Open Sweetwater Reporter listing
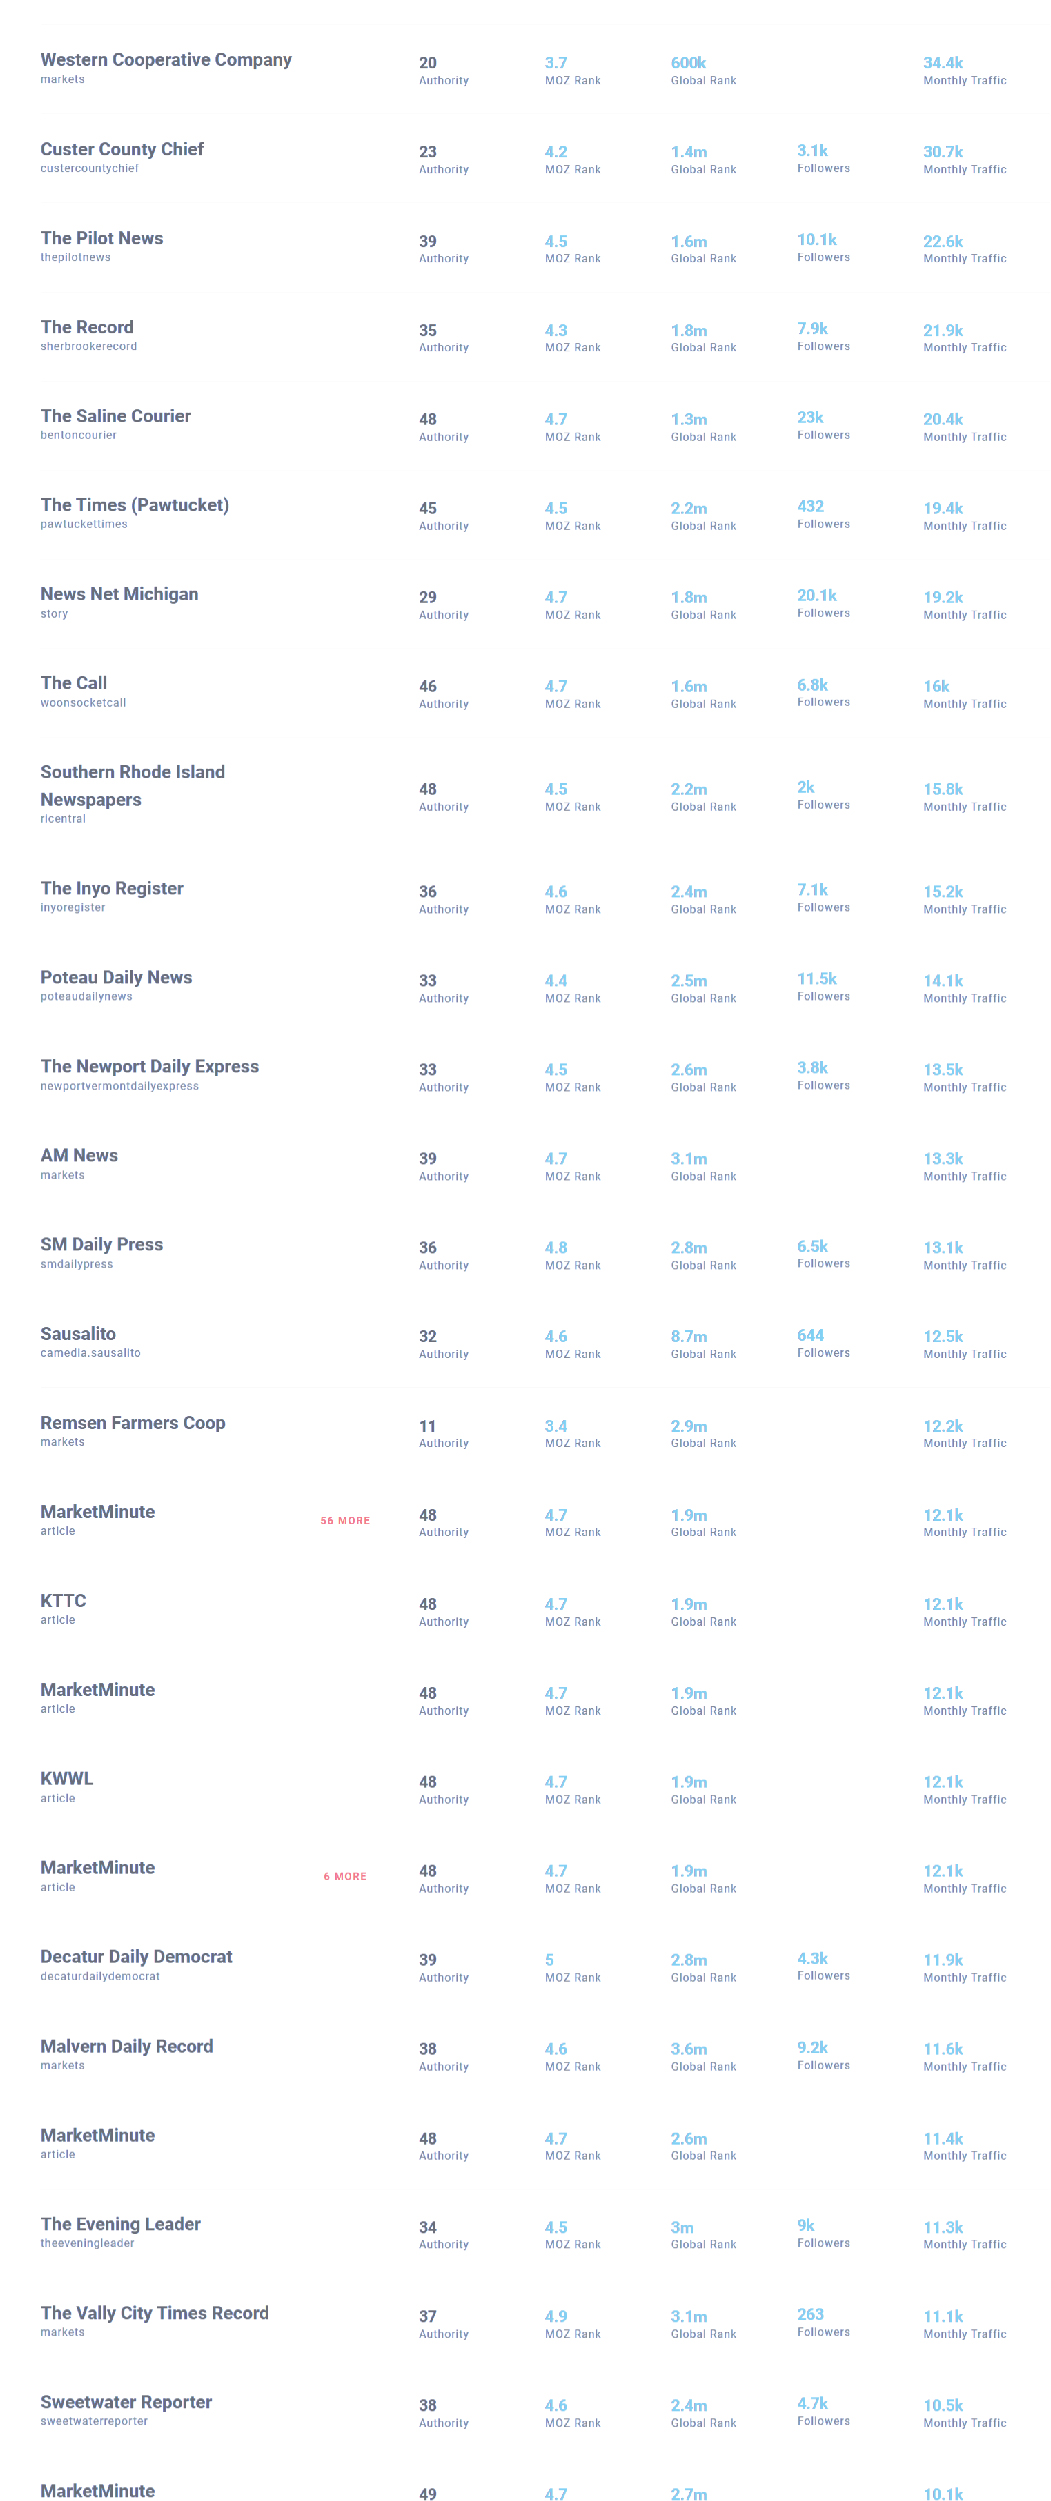This screenshot has width=1051, height=2501. tap(126, 2402)
